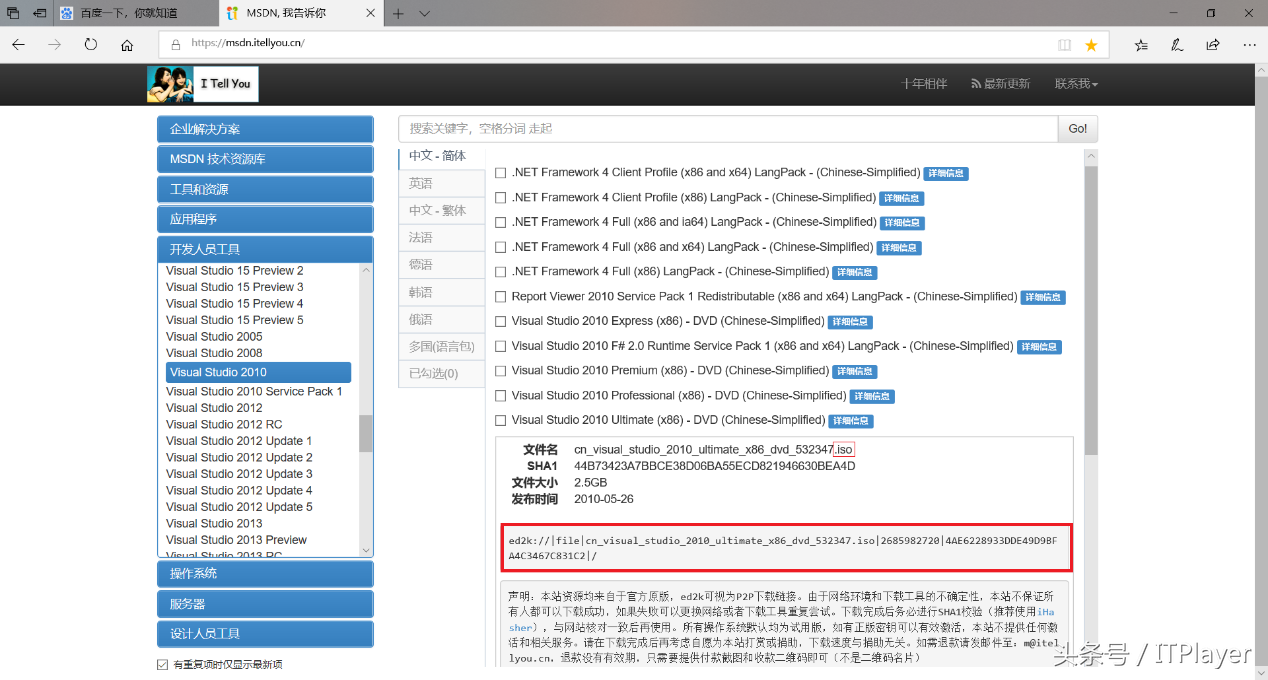Switch to the 英语 language tab

click(x=441, y=184)
